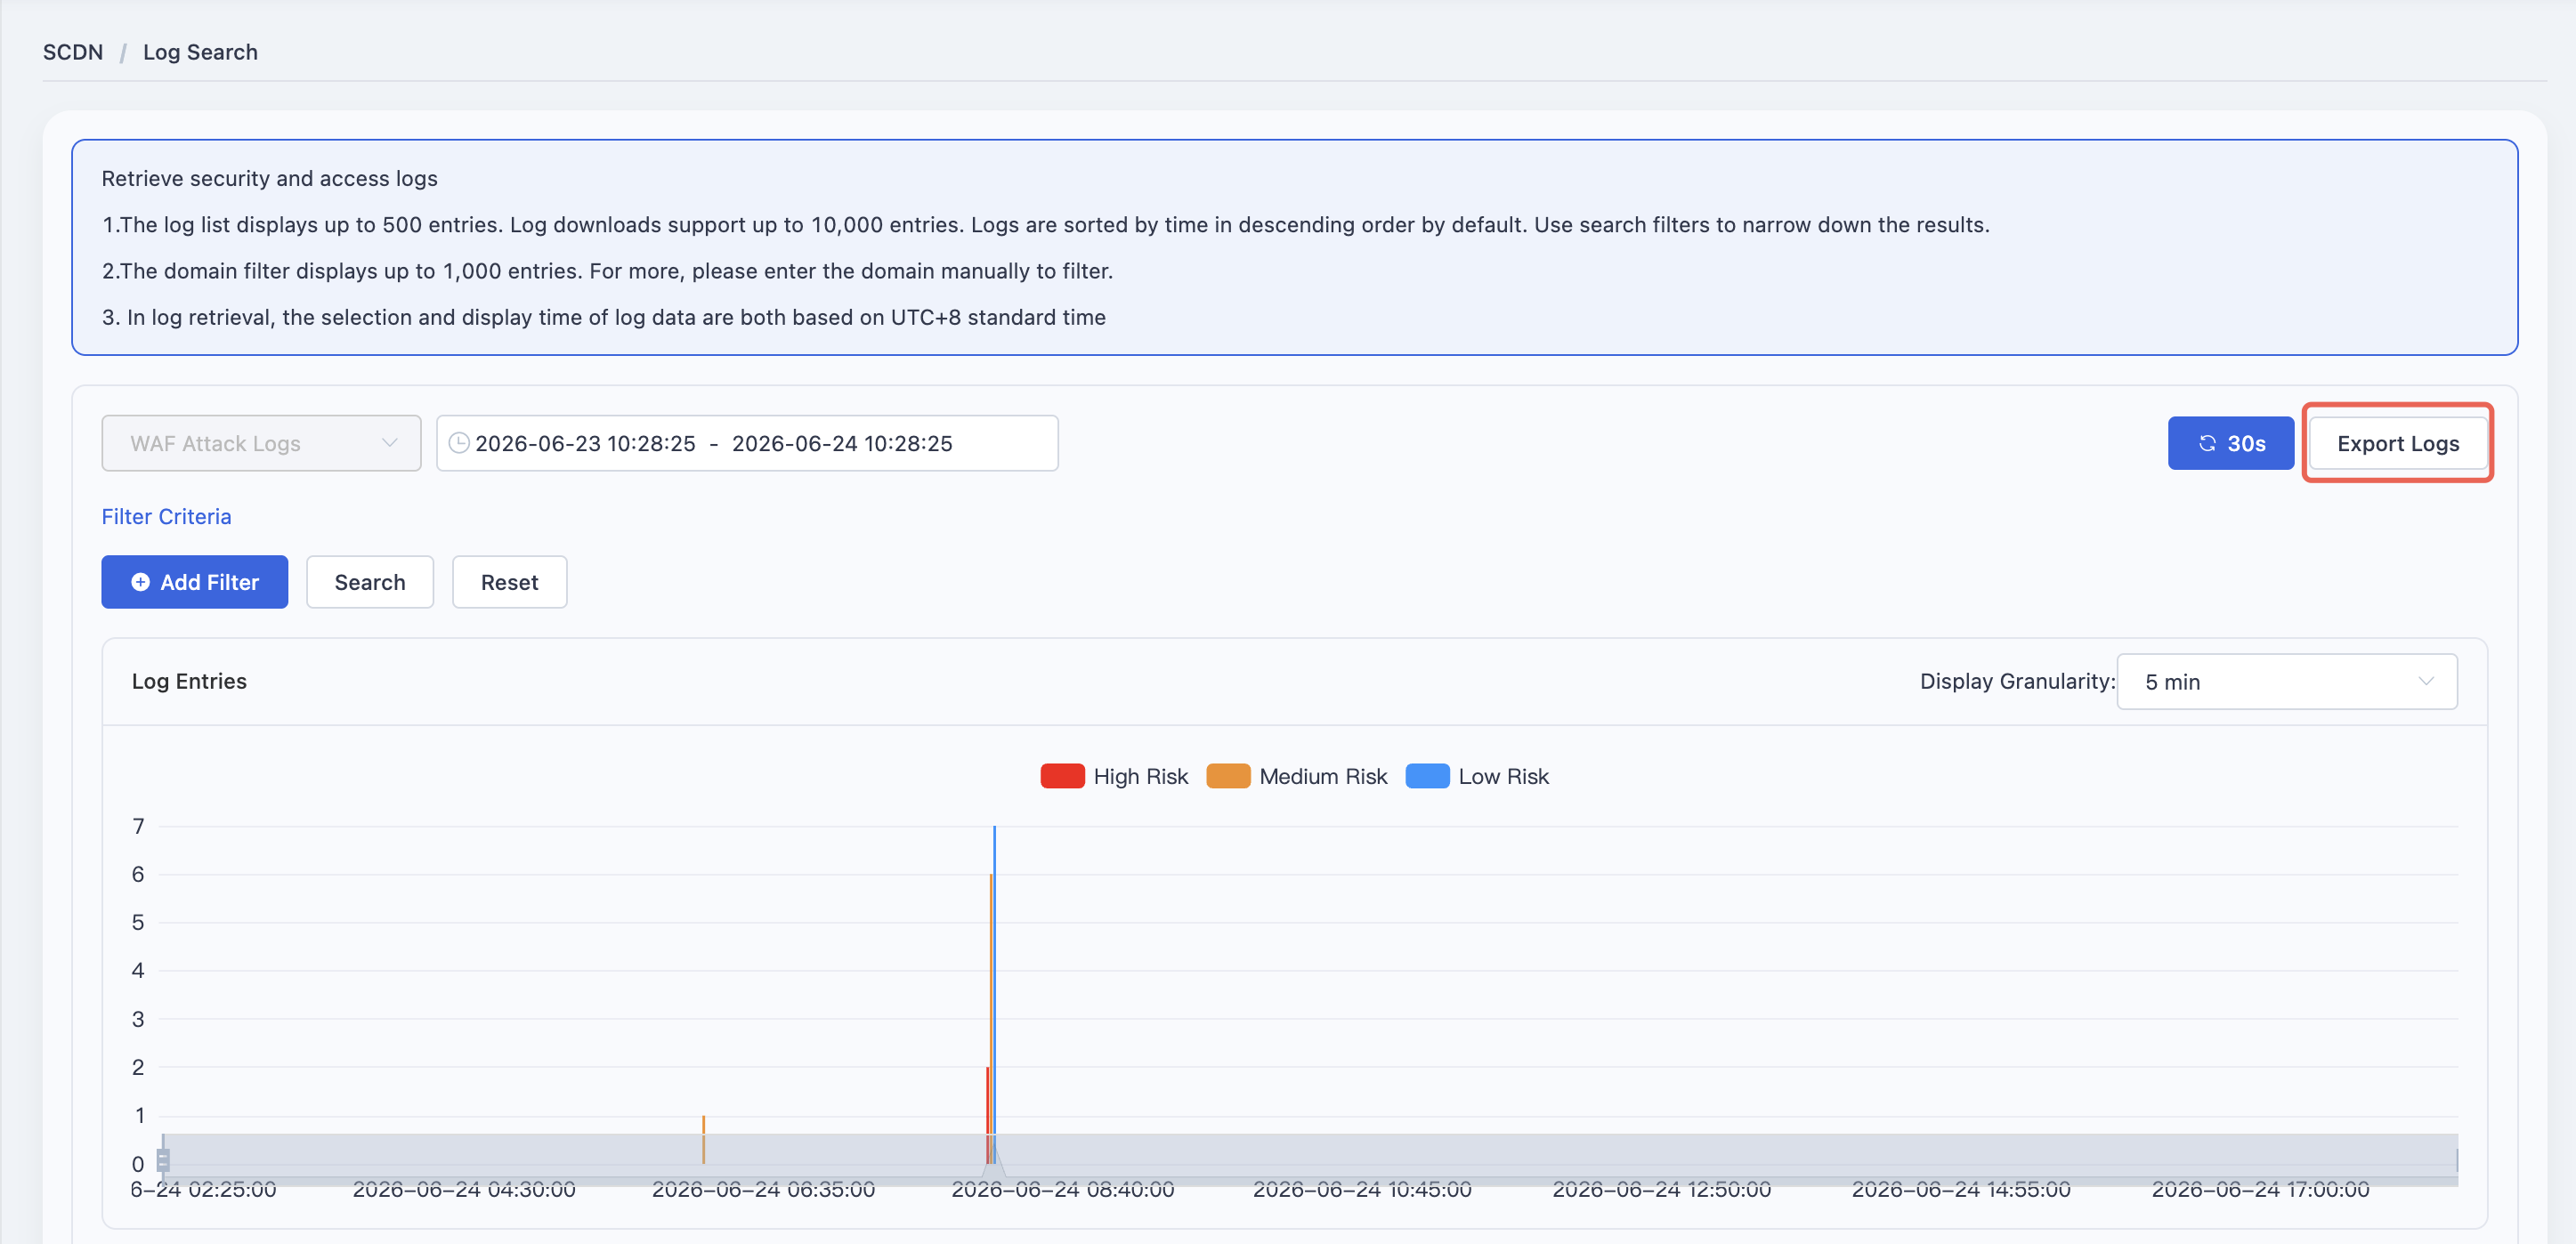Viewport: 2576px width, 1244px height.
Task: Toggle the Low Risk legend swatch
Action: [1427, 776]
